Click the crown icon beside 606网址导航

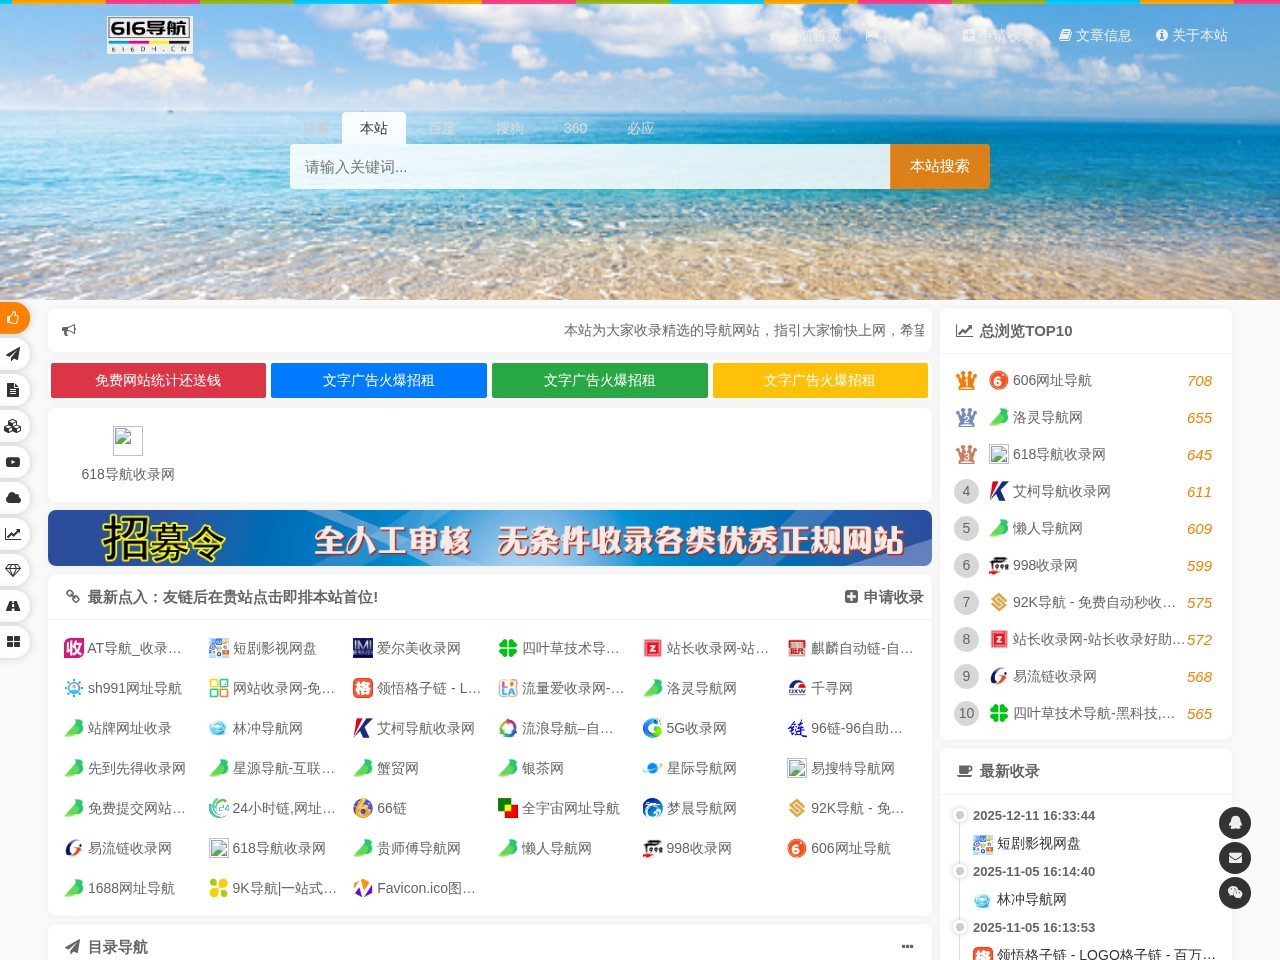pyautogui.click(x=966, y=380)
